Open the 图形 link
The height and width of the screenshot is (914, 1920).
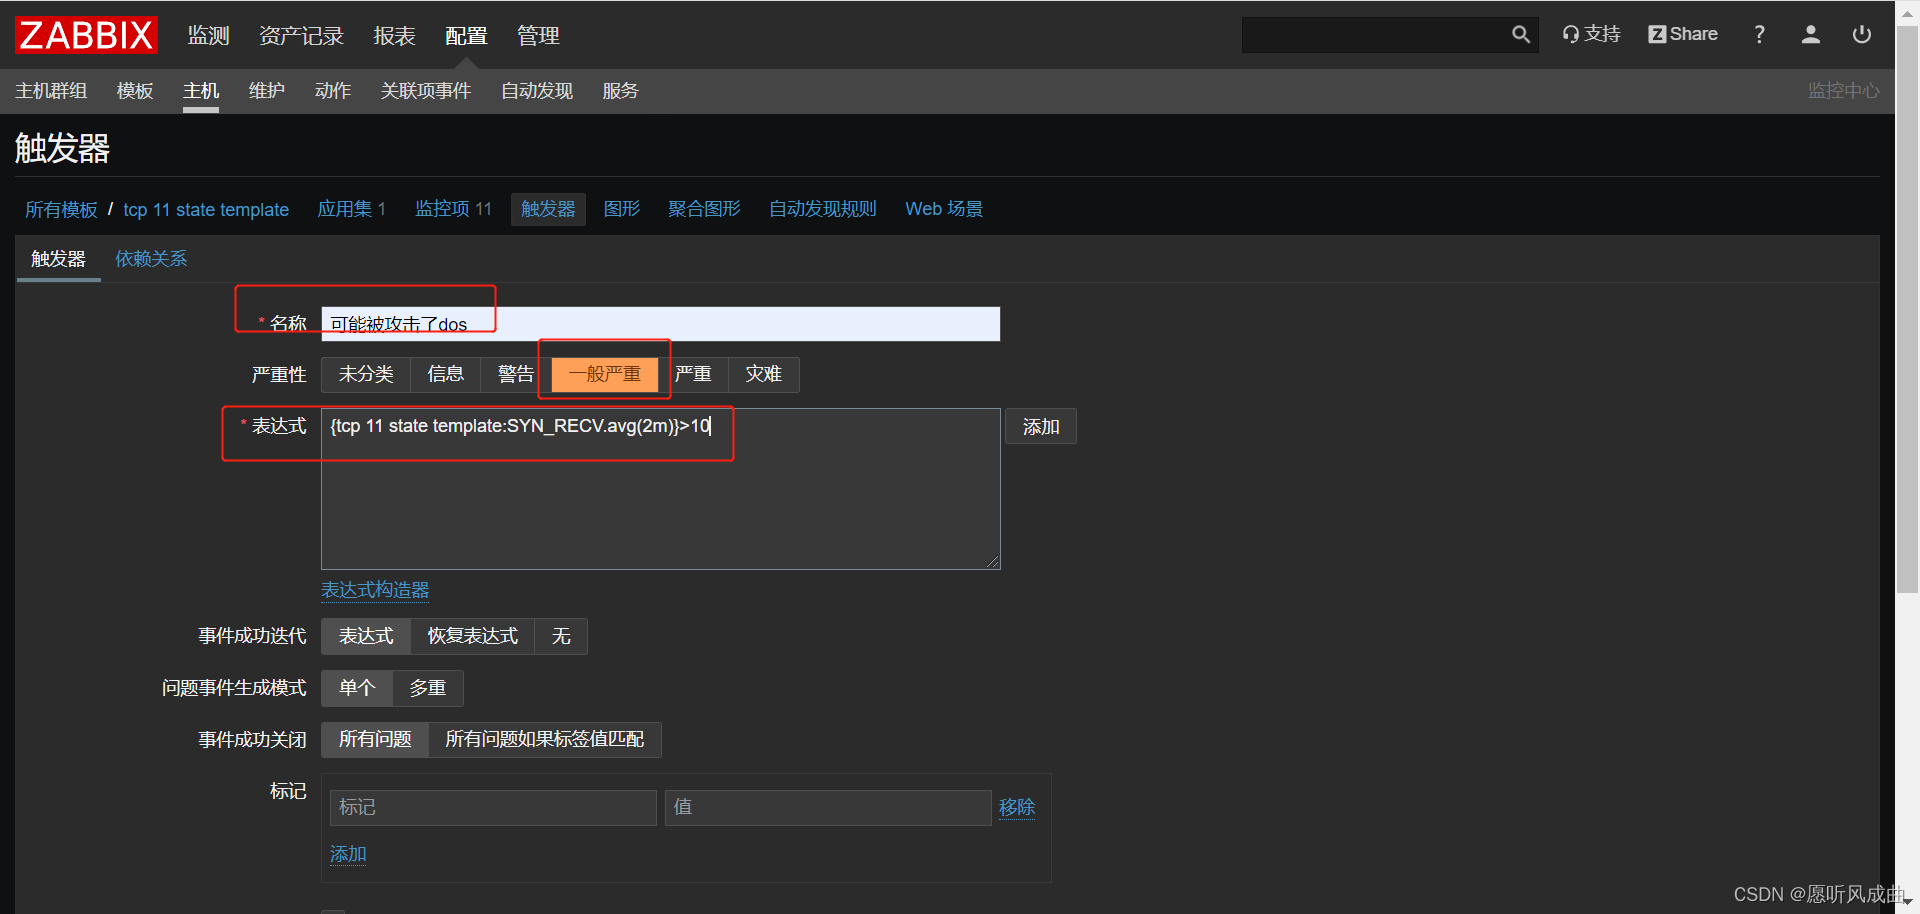click(622, 209)
